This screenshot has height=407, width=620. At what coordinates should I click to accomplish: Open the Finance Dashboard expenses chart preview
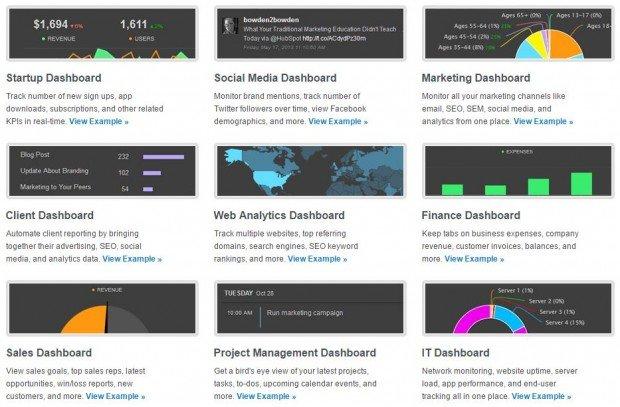pos(518,171)
